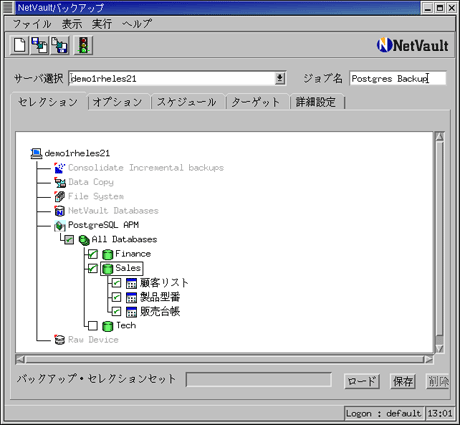Select the 製品型番 table label
460x425 pixels.
160,297
